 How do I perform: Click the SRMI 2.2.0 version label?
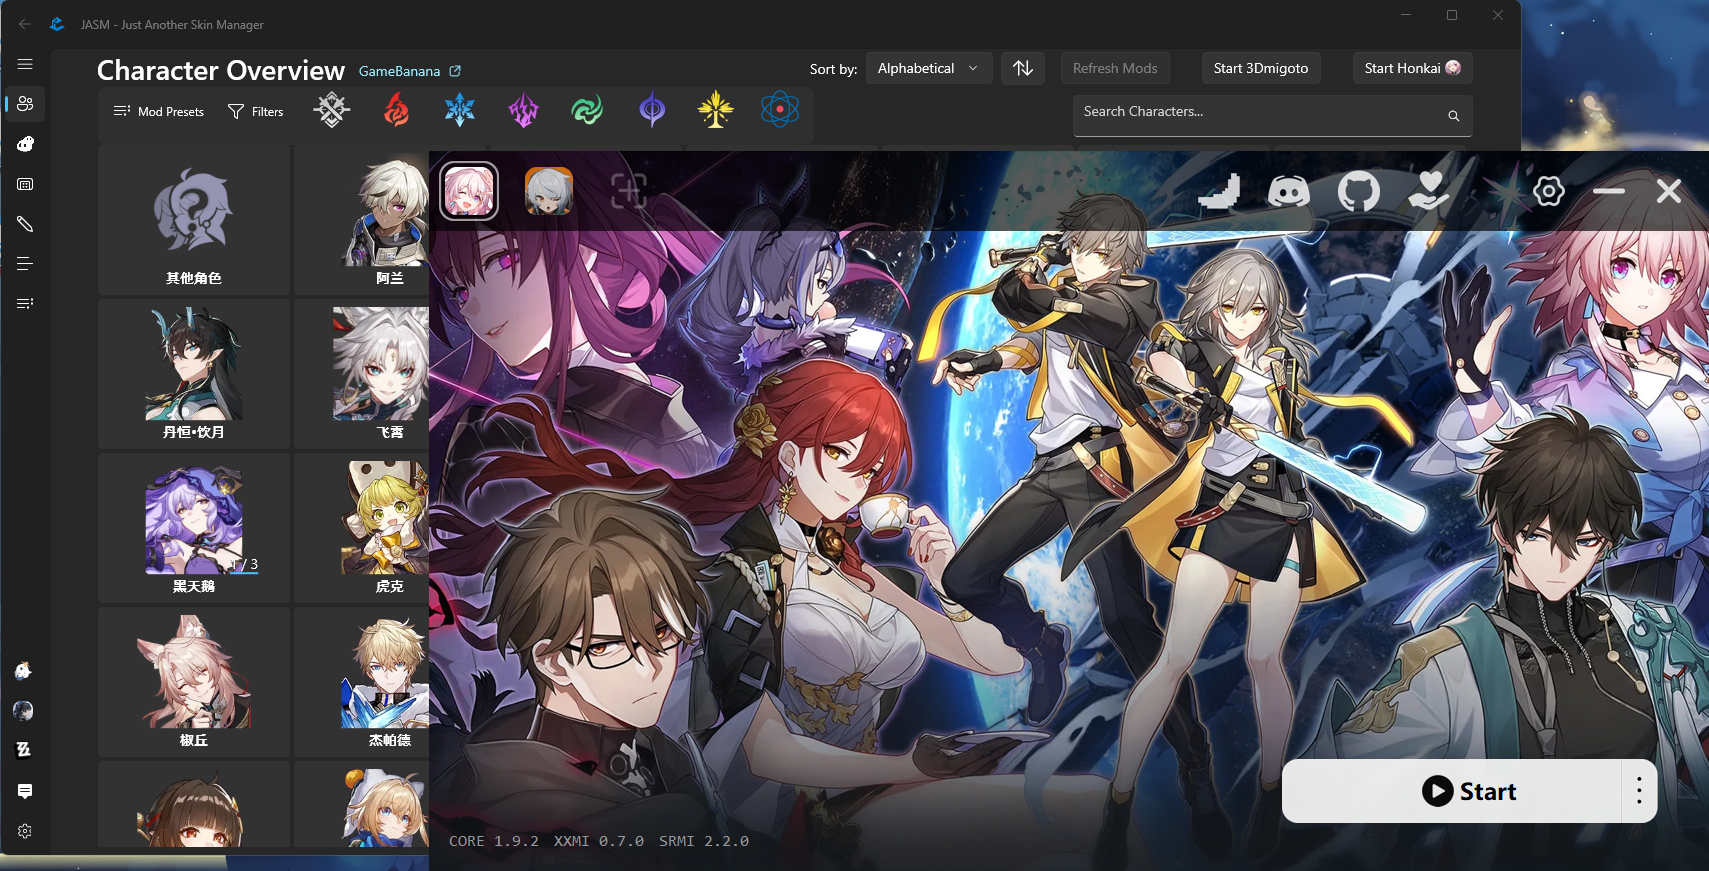click(704, 841)
